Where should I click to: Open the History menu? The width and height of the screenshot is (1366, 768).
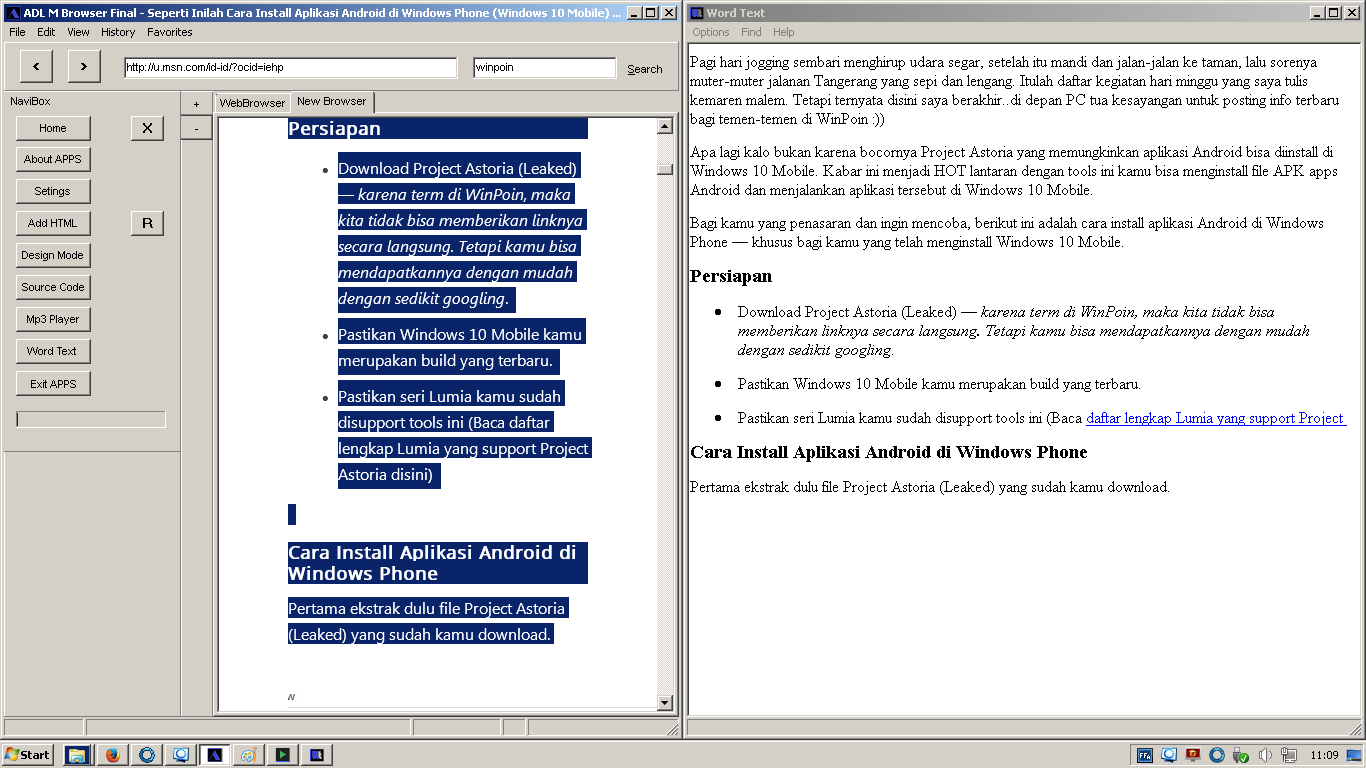(x=118, y=32)
